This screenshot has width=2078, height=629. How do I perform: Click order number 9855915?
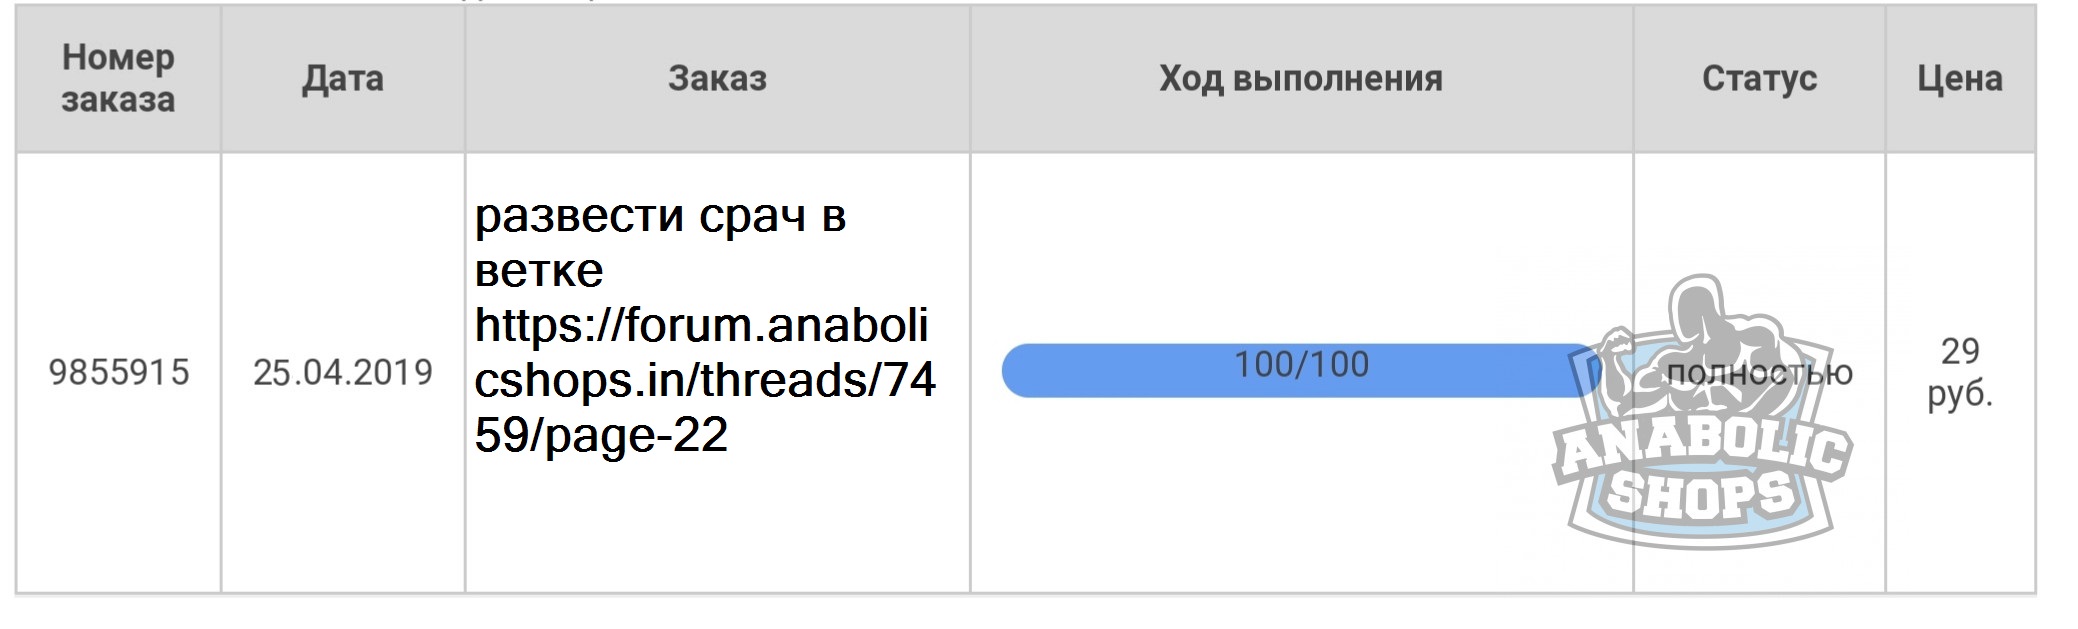[119, 372]
